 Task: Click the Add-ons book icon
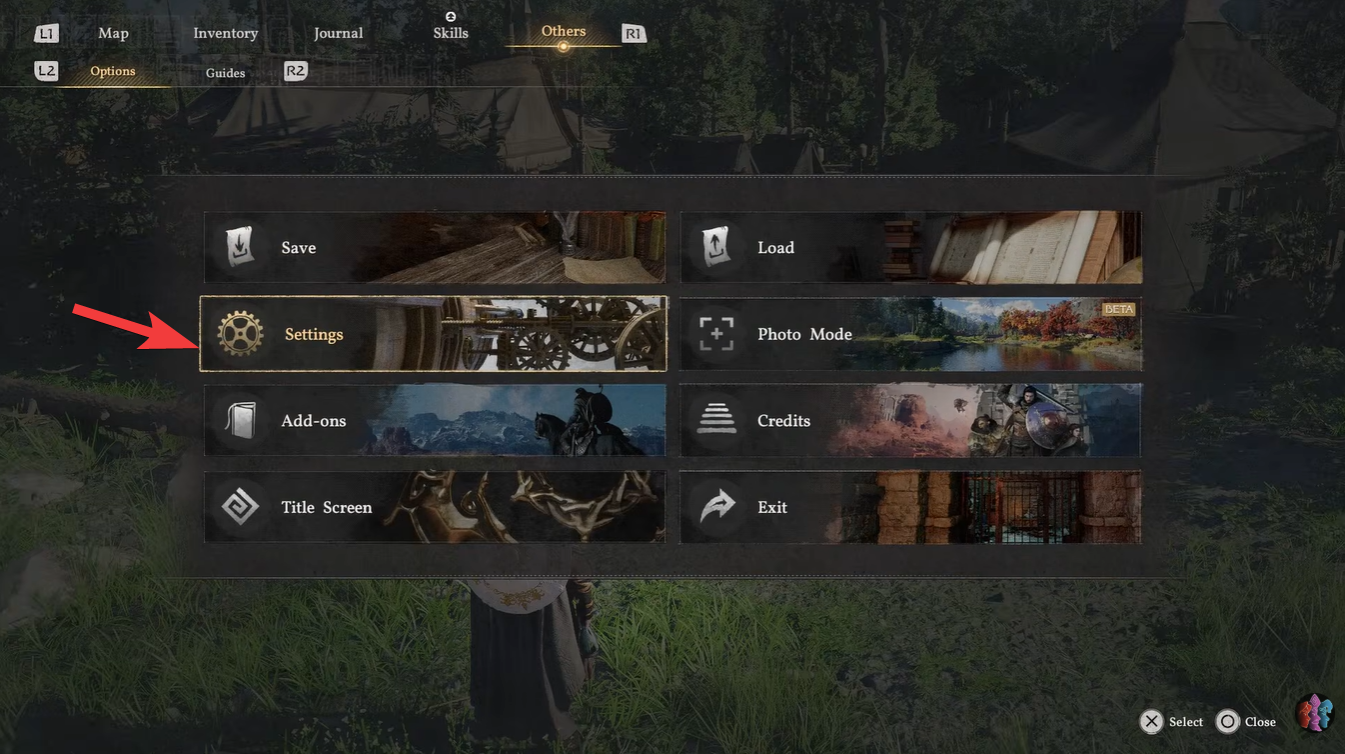click(x=240, y=421)
